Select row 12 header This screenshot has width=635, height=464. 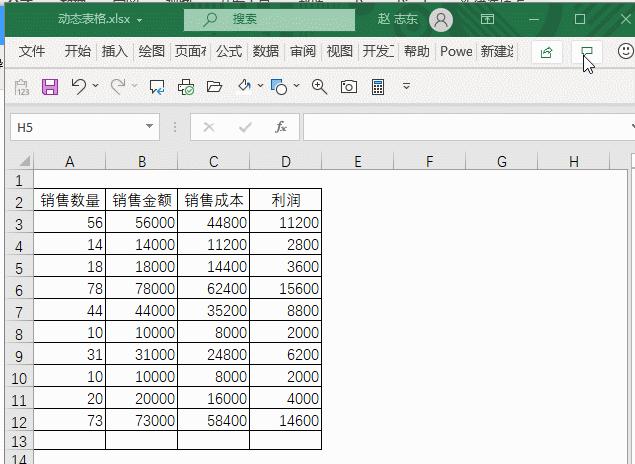(x=19, y=421)
